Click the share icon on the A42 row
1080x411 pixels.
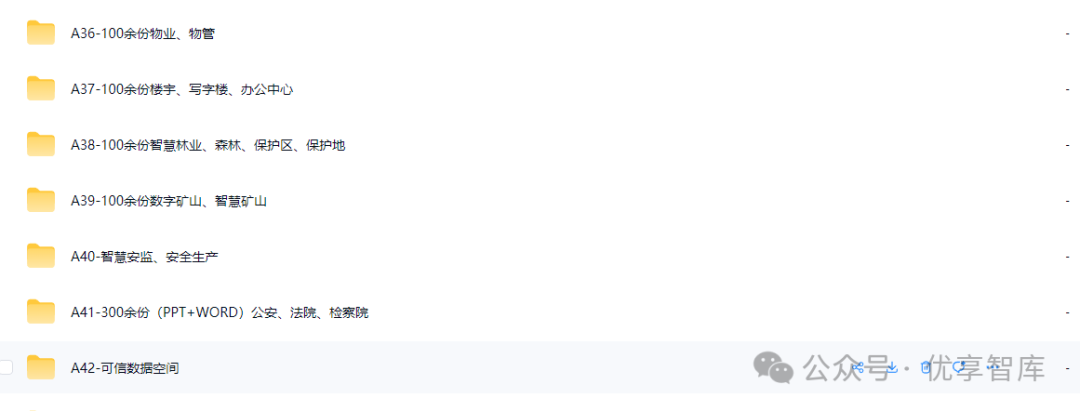pyautogui.click(x=858, y=368)
